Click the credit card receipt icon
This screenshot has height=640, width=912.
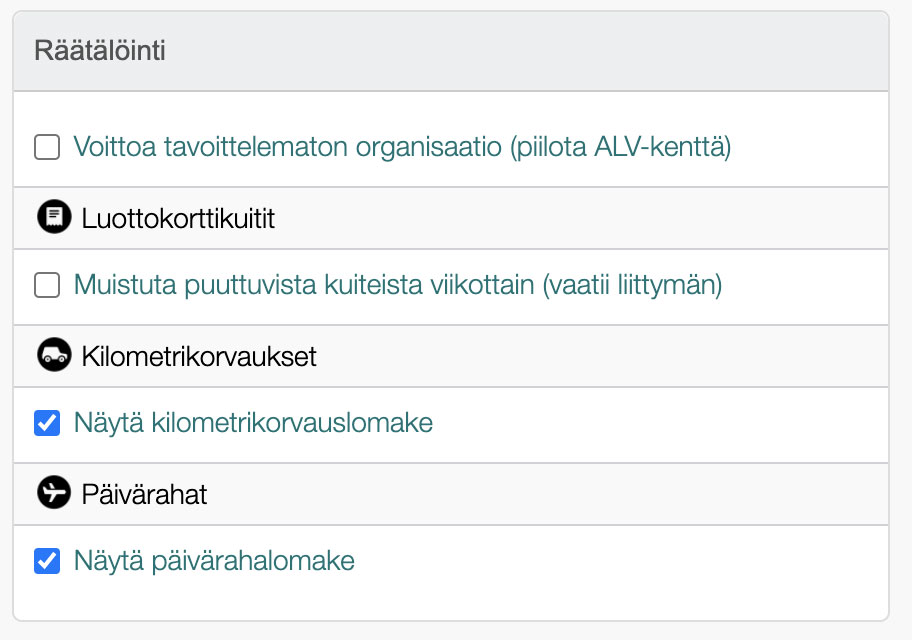point(54,217)
